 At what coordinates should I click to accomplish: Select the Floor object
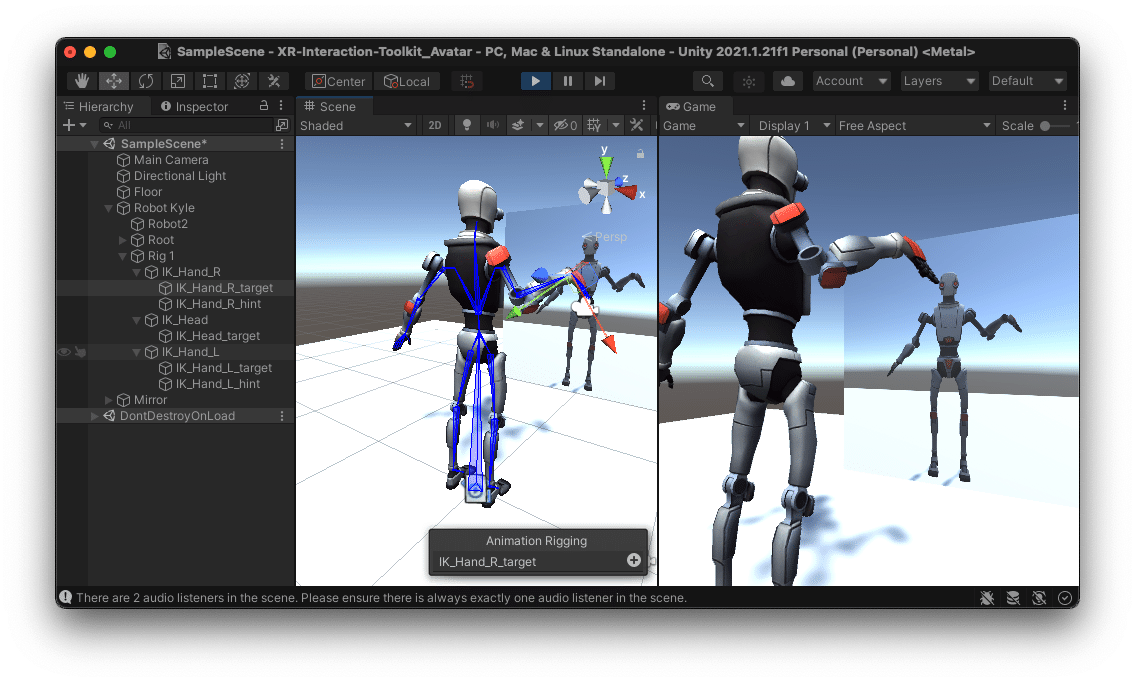click(148, 192)
